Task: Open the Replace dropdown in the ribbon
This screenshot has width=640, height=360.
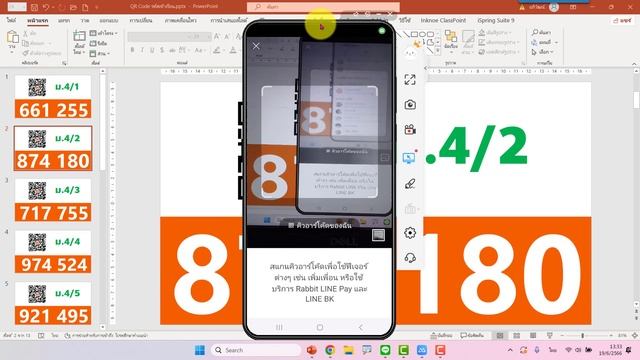Action: tap(545, 42)
